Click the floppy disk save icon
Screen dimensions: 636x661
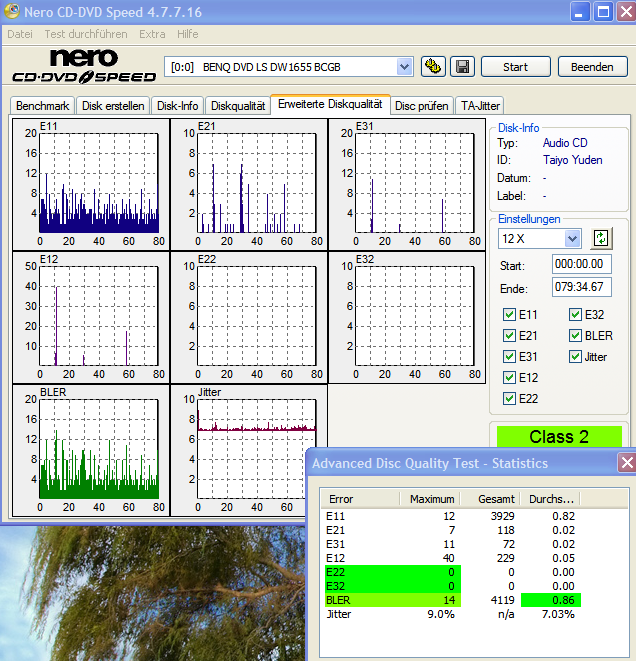tap(462, 67)
